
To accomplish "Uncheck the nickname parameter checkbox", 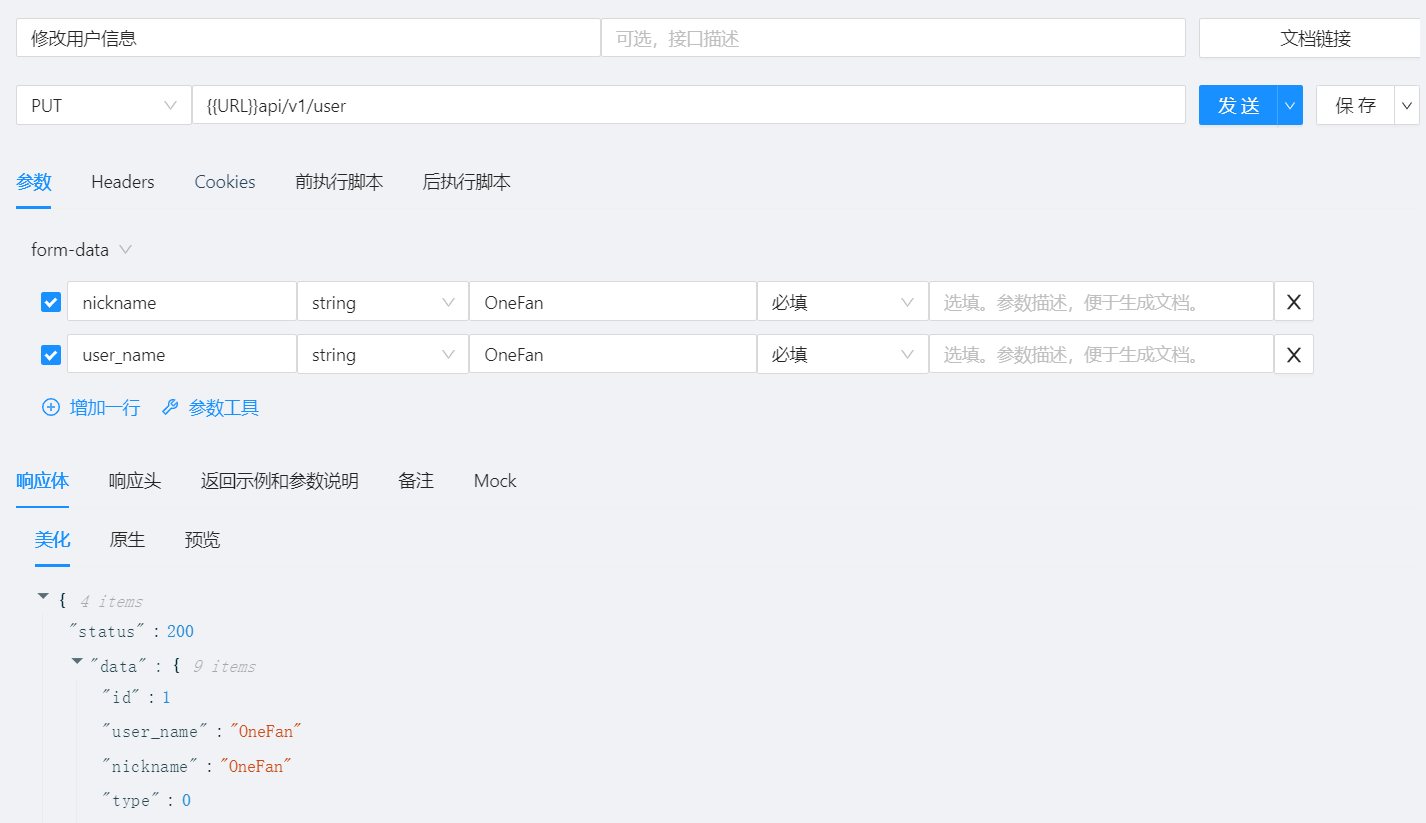I will pyautogui.click(x=50, y=300).
